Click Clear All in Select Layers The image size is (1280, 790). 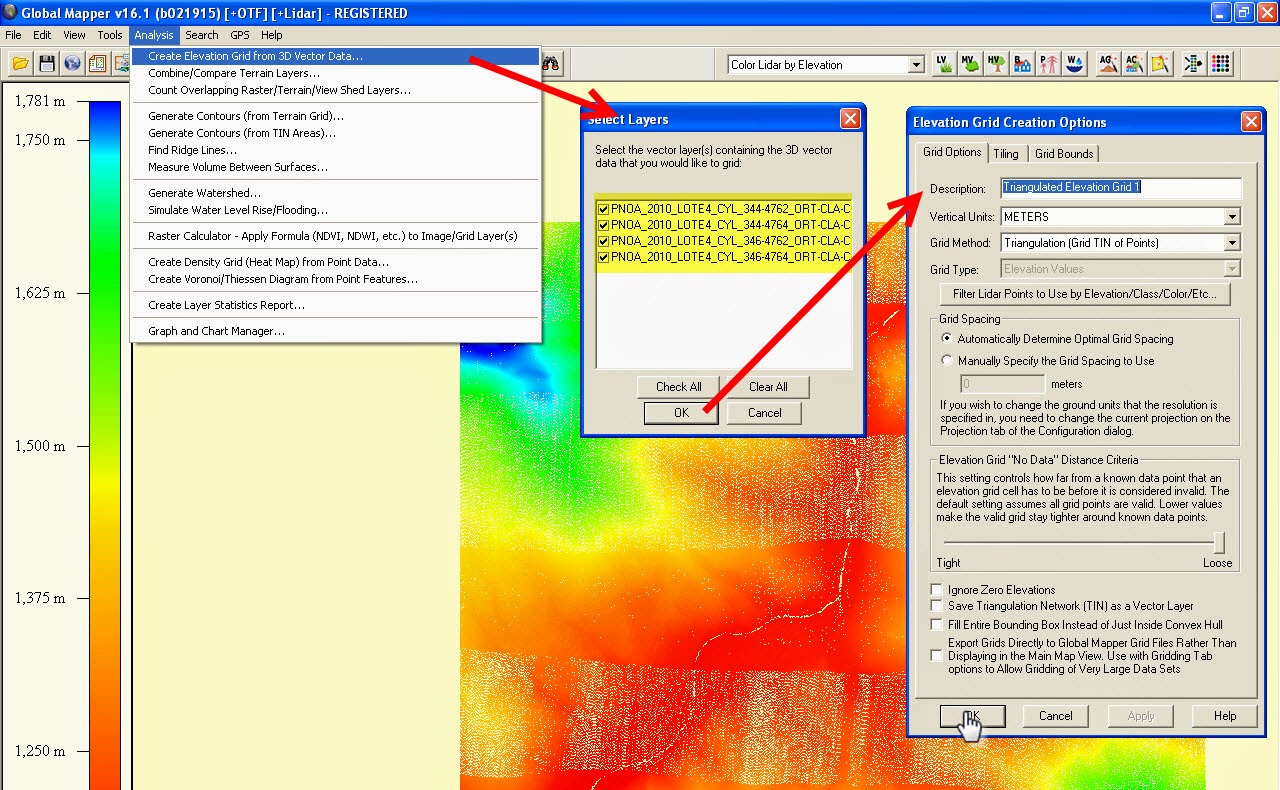click(x=768, y=387)
